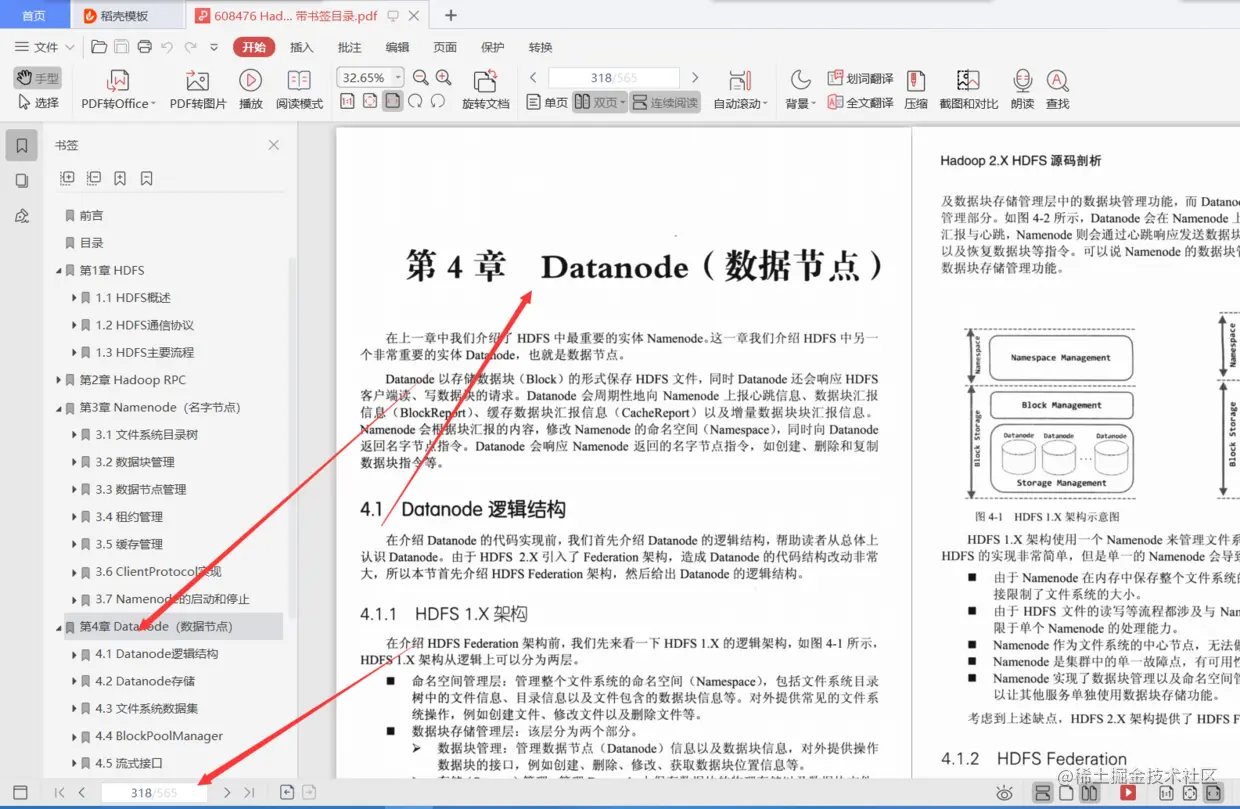
Task: Select the 选择 selection tool
Action: click(38, 102)
